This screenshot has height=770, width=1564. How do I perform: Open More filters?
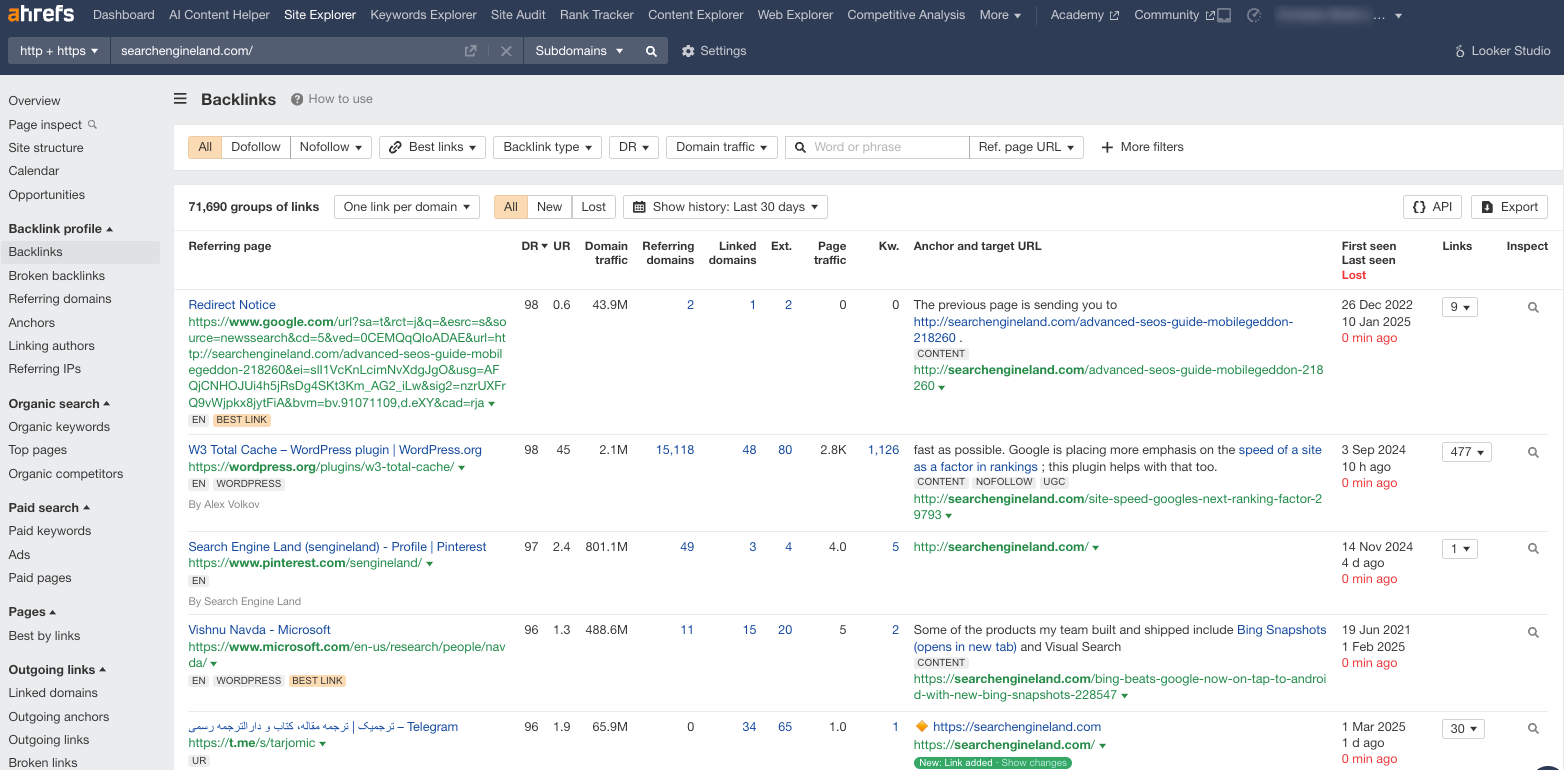click(x=1142, y=147)
